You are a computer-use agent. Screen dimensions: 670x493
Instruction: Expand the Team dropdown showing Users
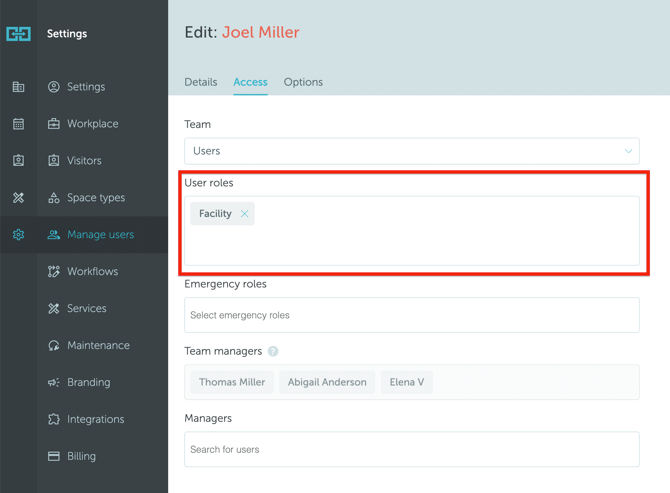(x=411, y=151)
